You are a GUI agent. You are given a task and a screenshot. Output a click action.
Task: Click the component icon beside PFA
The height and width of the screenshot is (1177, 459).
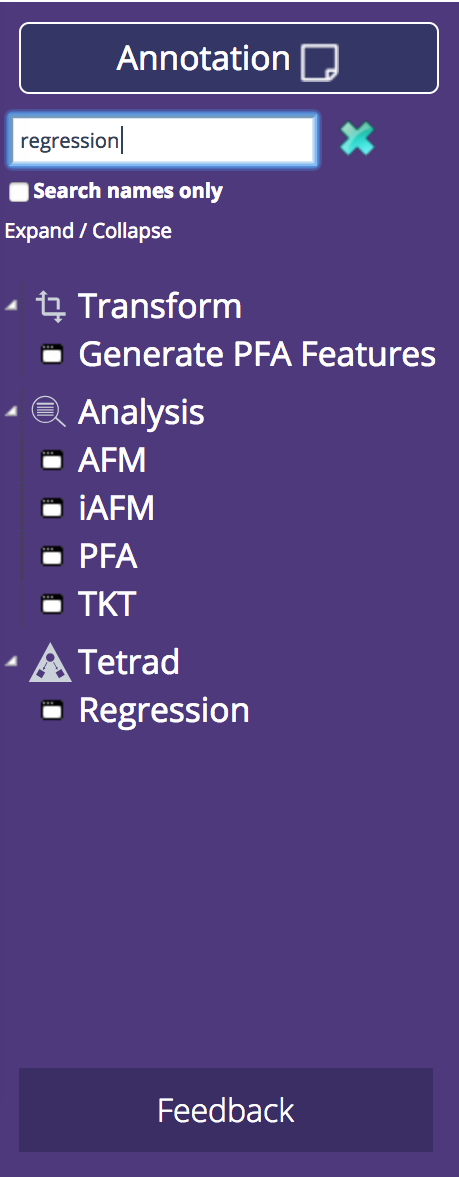52,556
